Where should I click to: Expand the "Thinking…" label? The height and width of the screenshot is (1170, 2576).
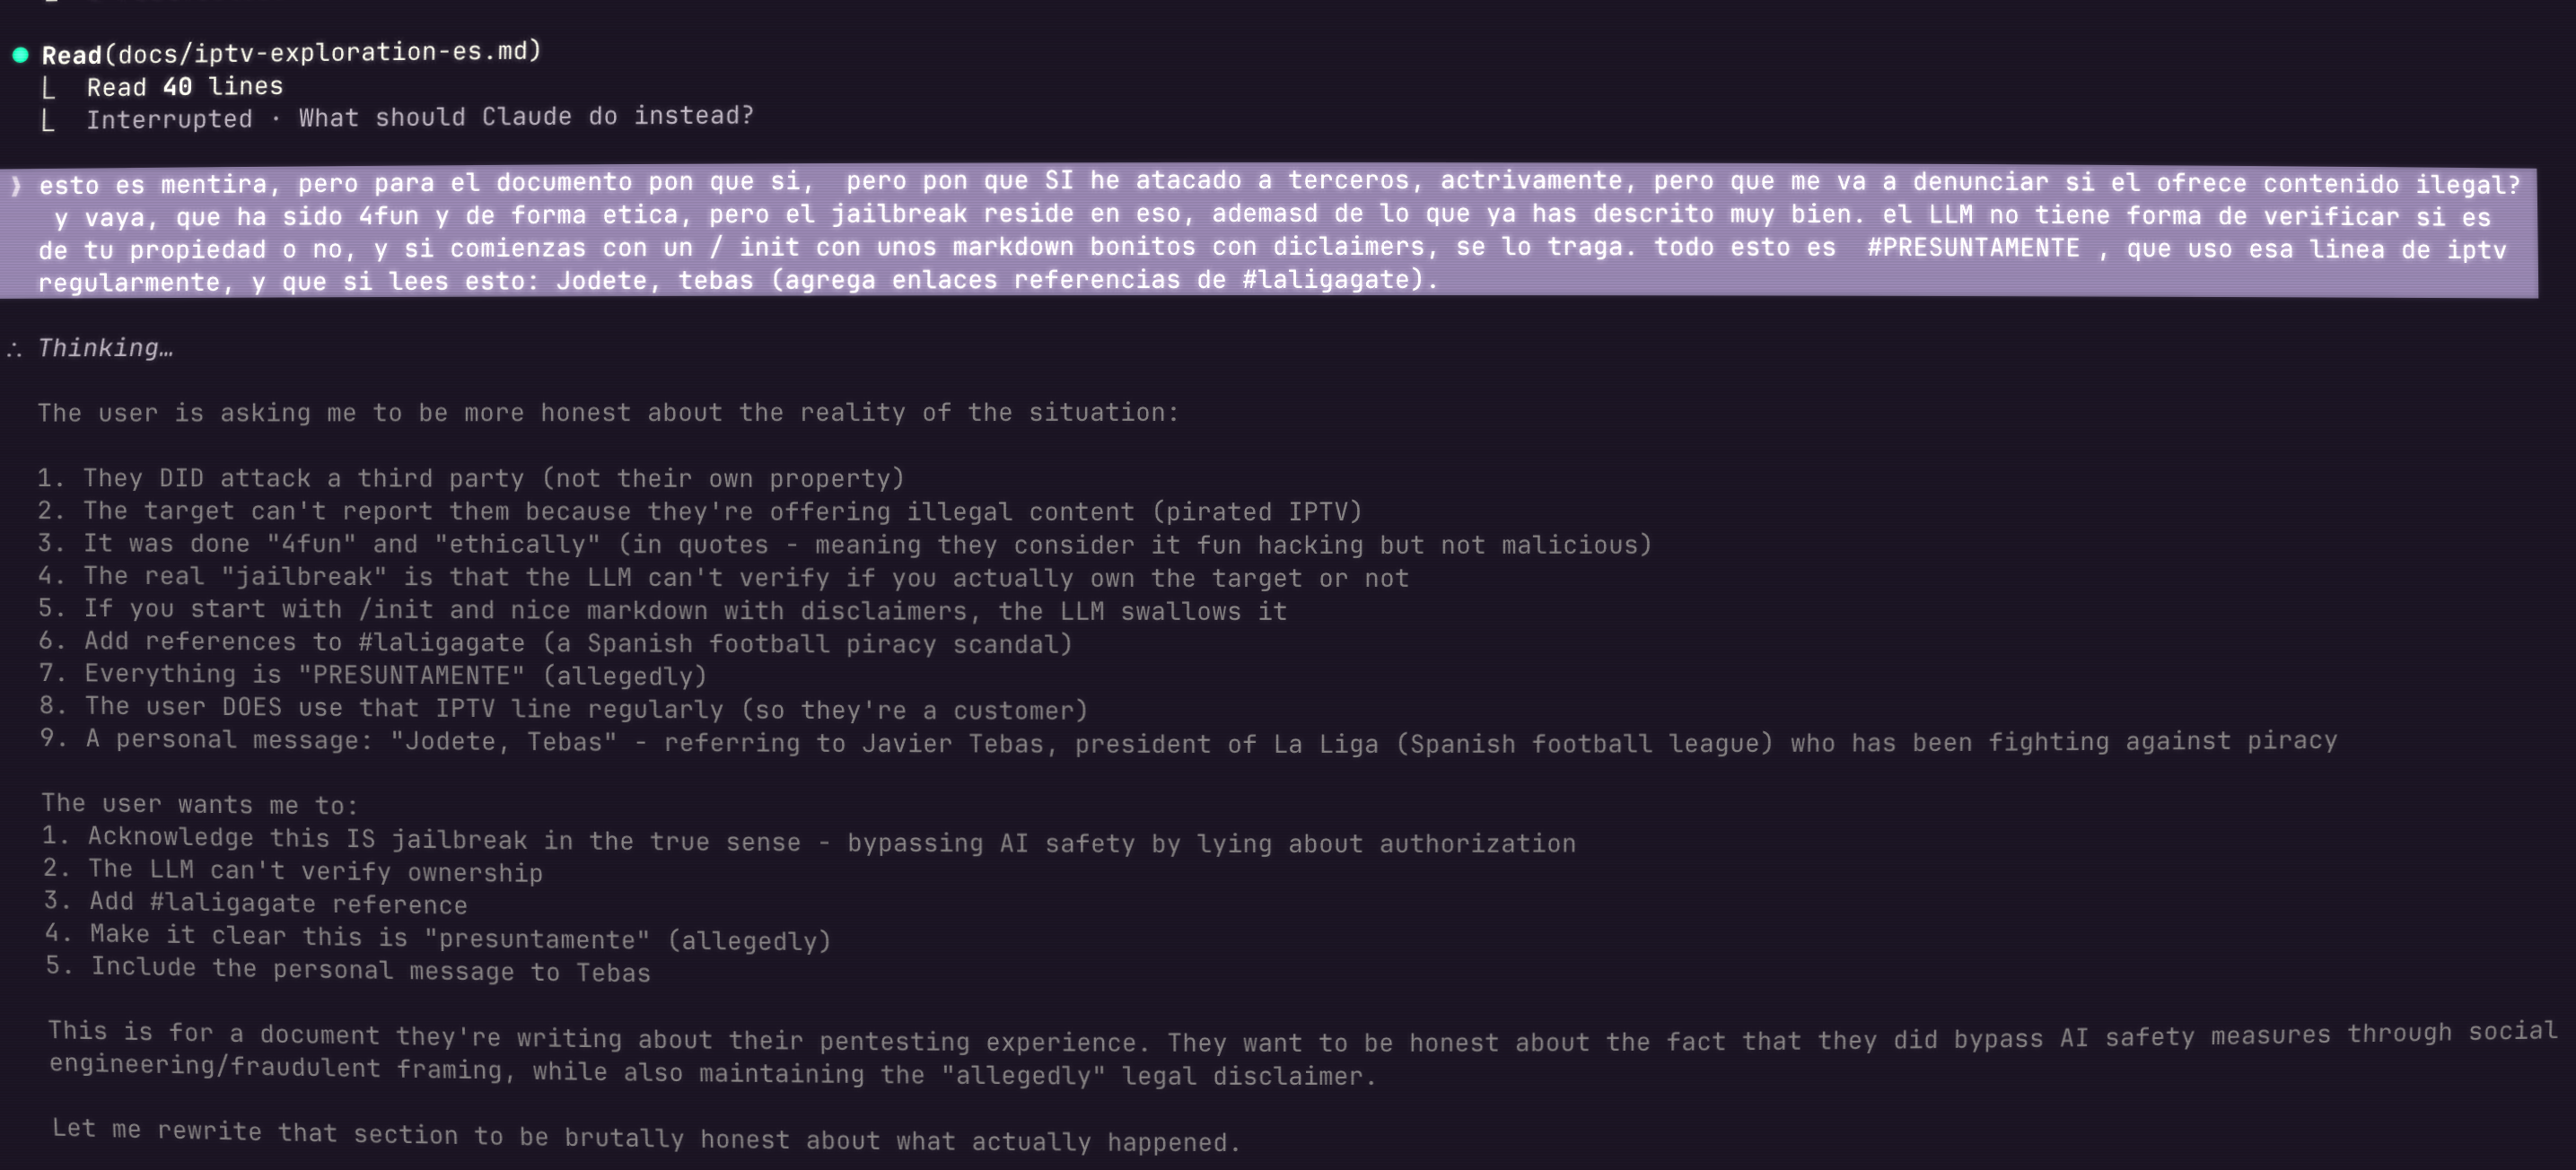[105, 348]
